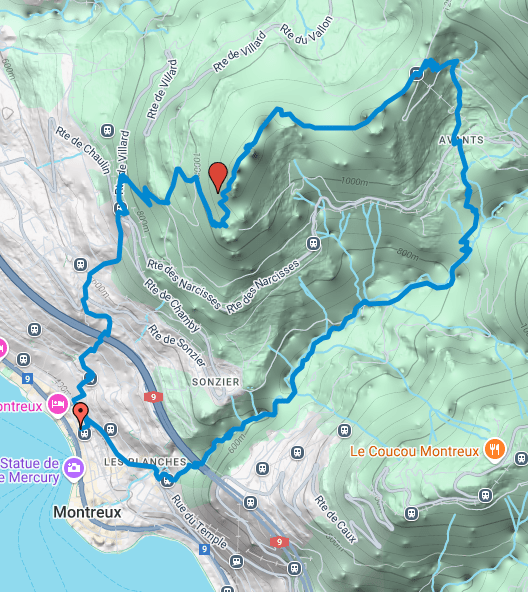Select the Rue du Temple street label
This screenshot has height=592, width=528.
[x=199, y=521]
